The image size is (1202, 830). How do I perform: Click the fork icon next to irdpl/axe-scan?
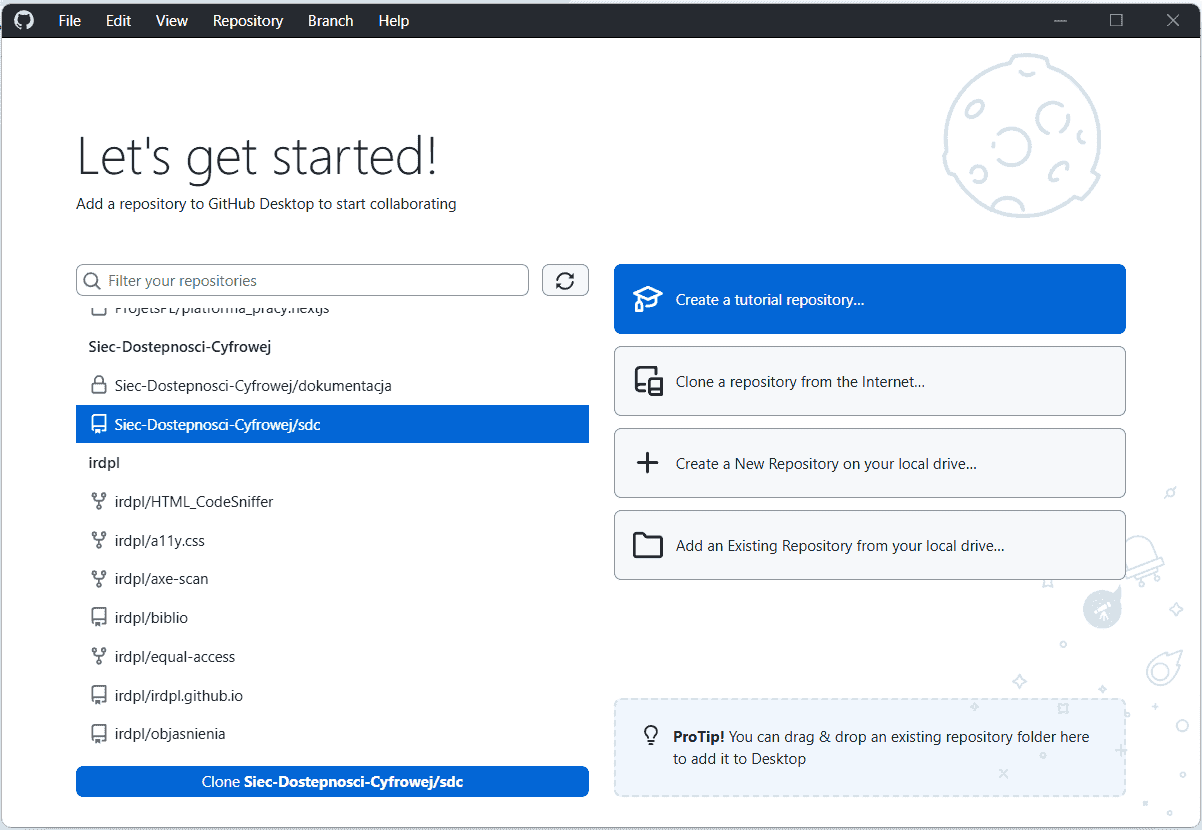pos(99,579)
